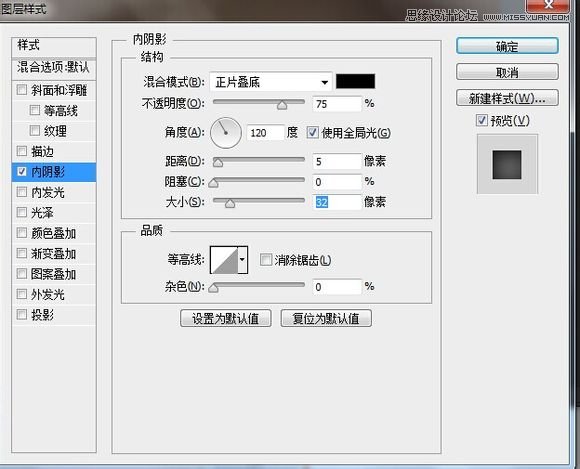
Task: Select the 投影 list entry label
Action: click(42, 315)
